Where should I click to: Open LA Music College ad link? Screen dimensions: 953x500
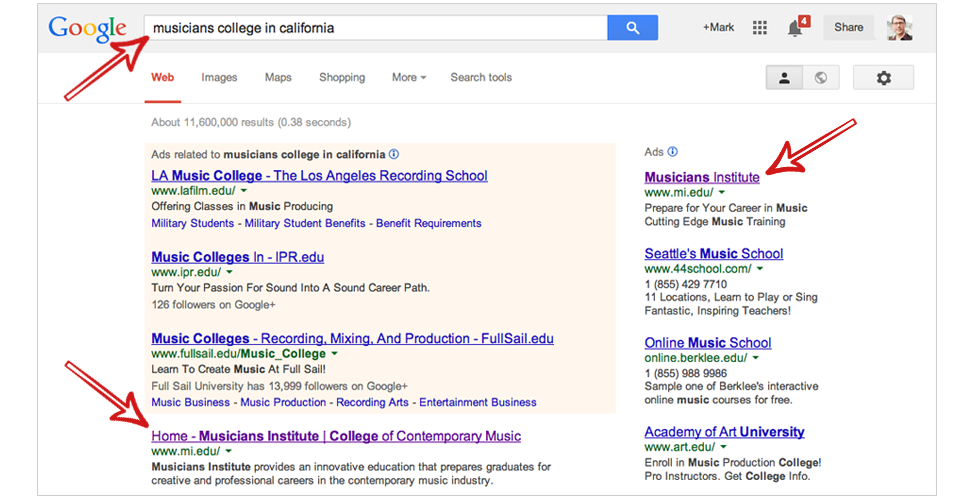tap(319, 176)
